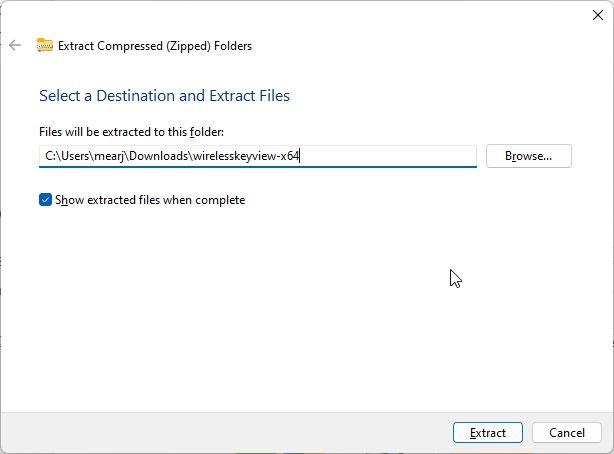The height and width of the screenshot is (454, 614).
Task: Click the "Extract Compressed (Zipped) Folders" title text
Action: click(155, 45)
